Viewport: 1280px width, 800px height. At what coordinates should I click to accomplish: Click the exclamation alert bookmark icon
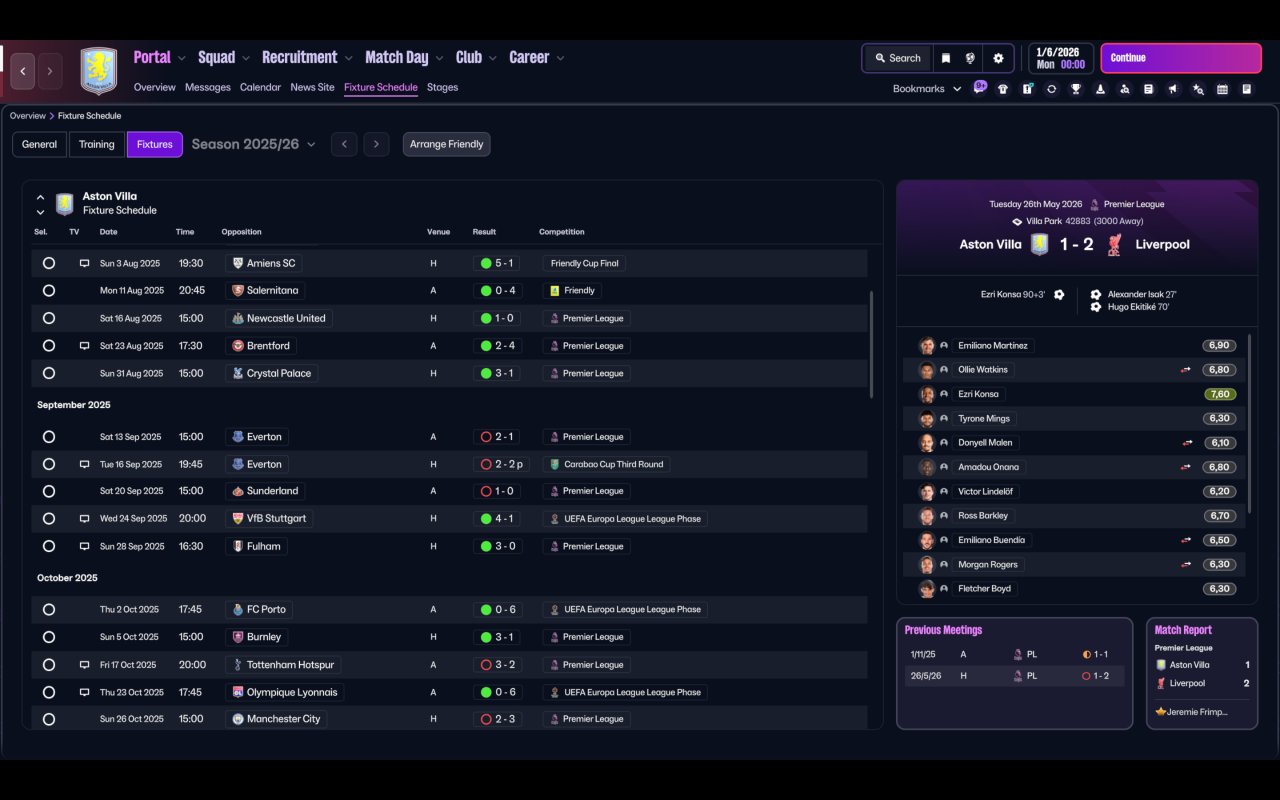(1027, 89)
